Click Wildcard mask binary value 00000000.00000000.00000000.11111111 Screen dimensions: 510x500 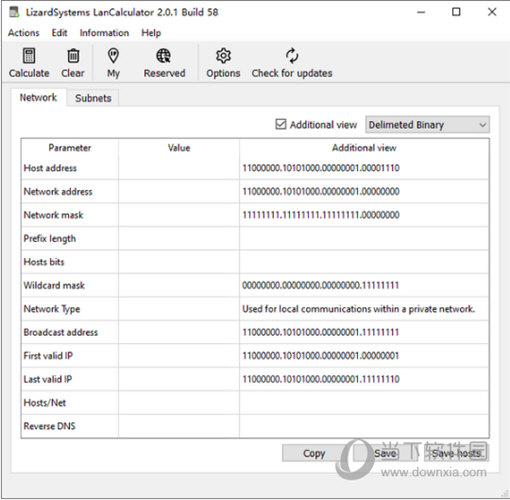coord(320,285)
